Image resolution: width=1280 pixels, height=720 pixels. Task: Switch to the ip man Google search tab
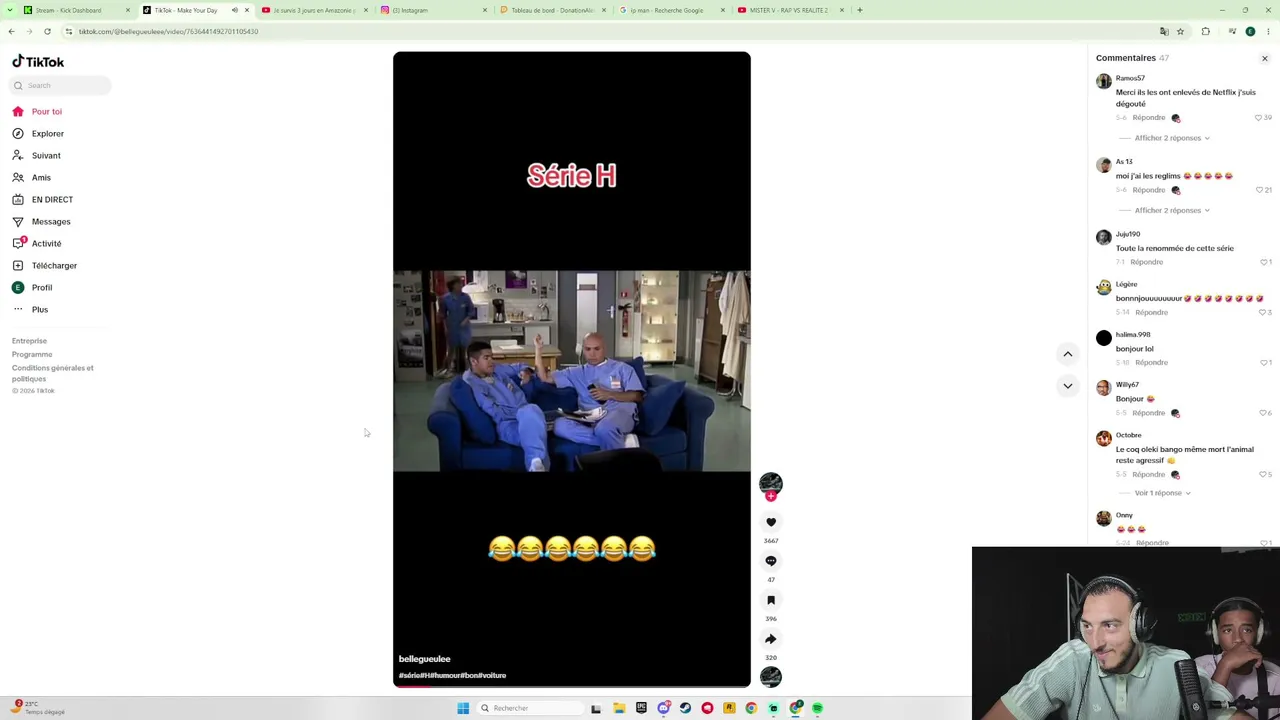click(672, 10)
